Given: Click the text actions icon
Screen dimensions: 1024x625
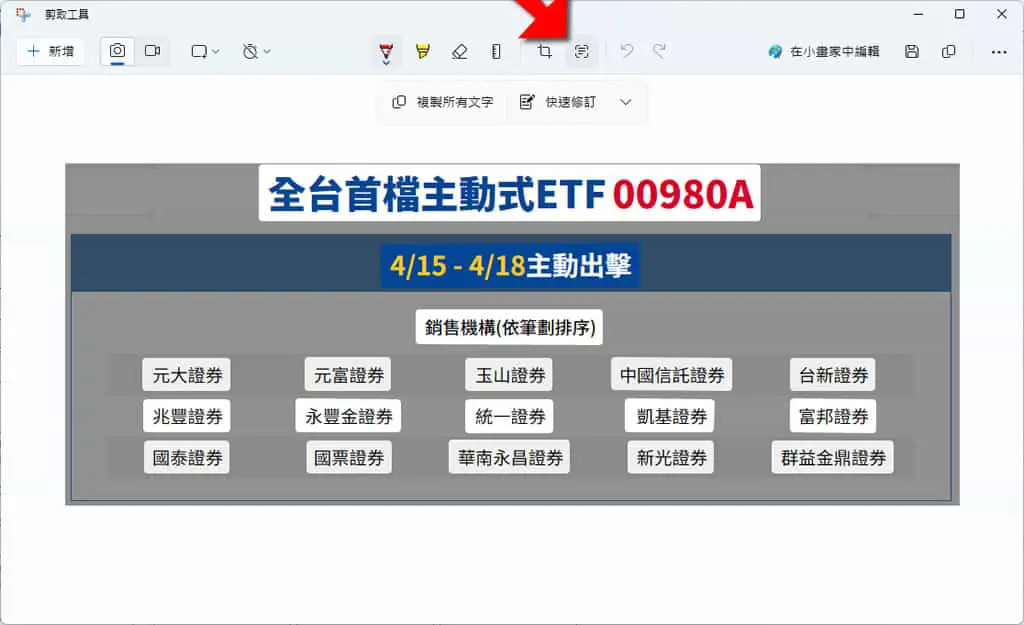Looking at the screenshot, I should click(581, 51).
